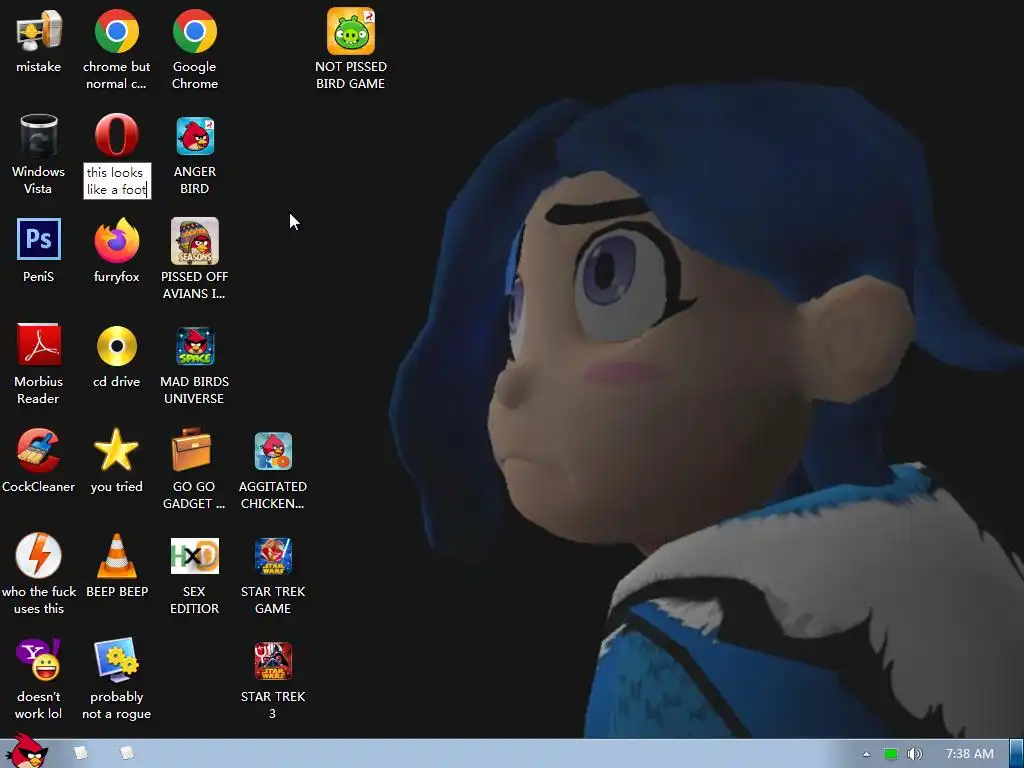The image size is (1024, 768).
Task: Open the Angry Bird Start button
Action: 26,752
